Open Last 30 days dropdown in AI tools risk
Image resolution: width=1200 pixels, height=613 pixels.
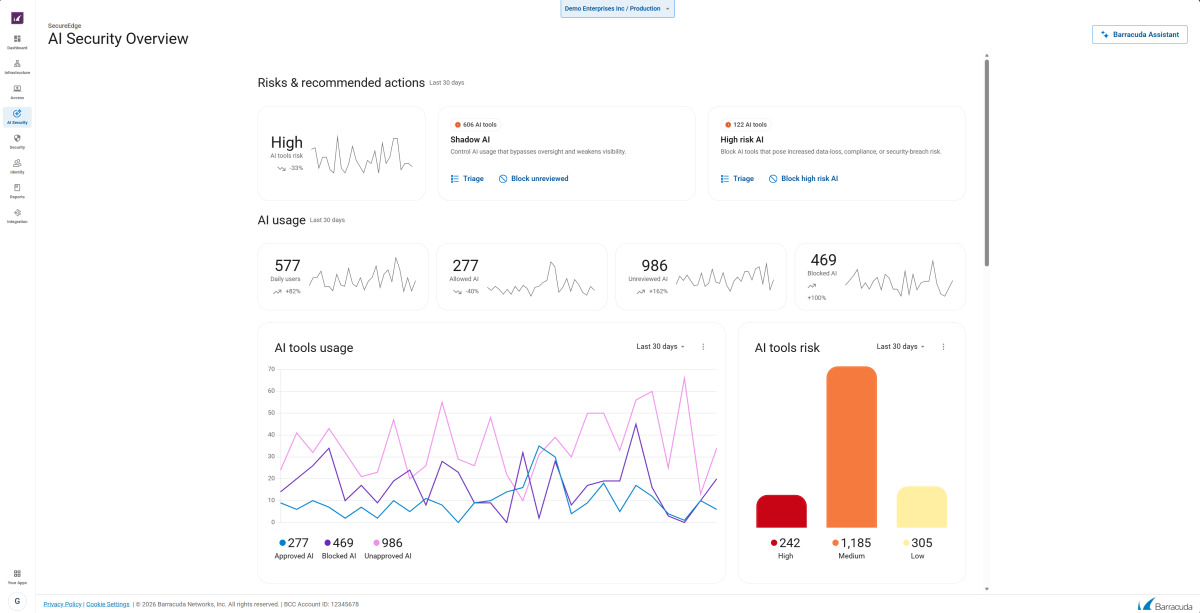click(900, 347)
